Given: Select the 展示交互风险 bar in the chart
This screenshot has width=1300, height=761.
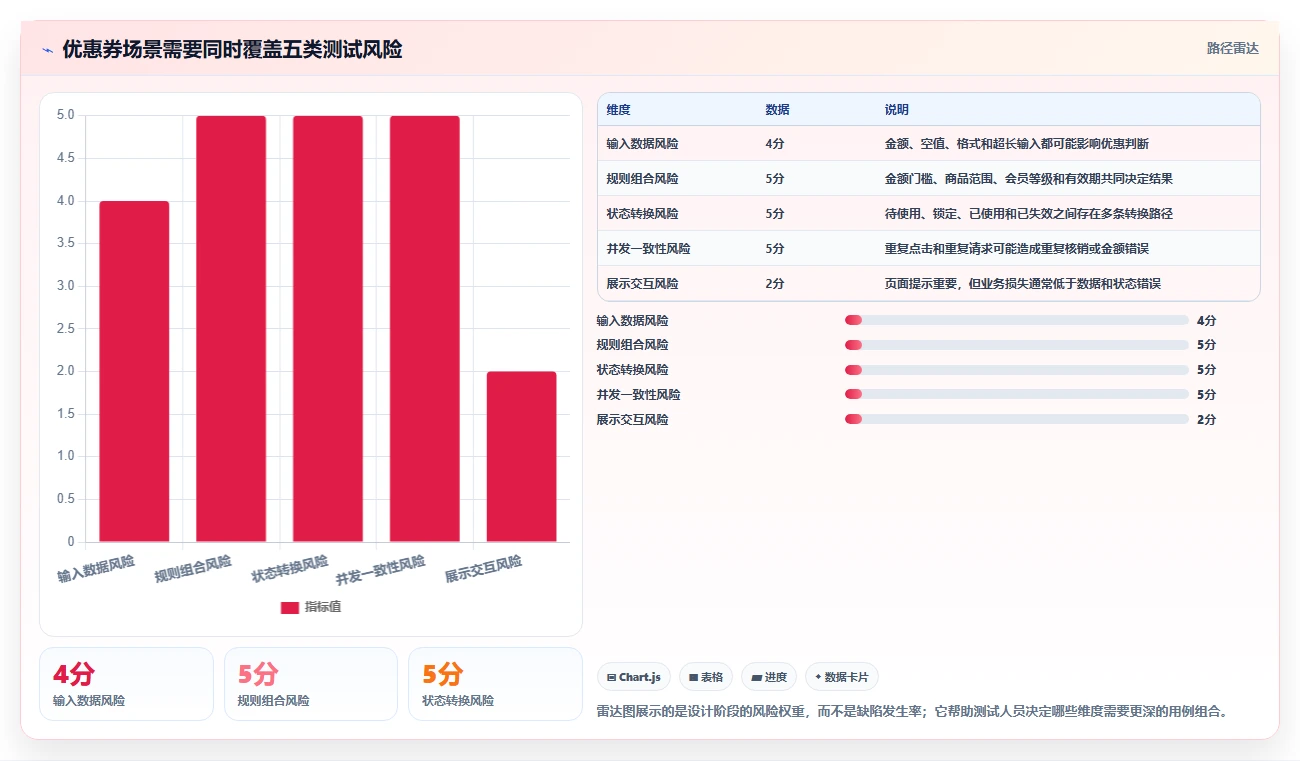Looking at the screenshot, I should click(x=522, y=457).
